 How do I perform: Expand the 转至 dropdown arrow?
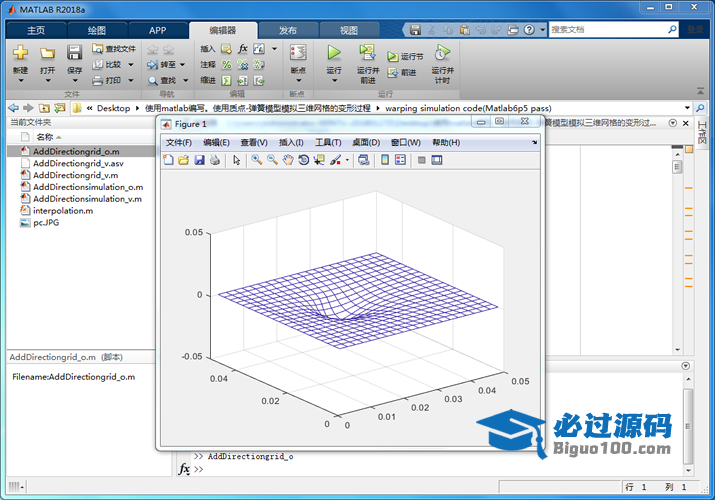pos(182,65)
